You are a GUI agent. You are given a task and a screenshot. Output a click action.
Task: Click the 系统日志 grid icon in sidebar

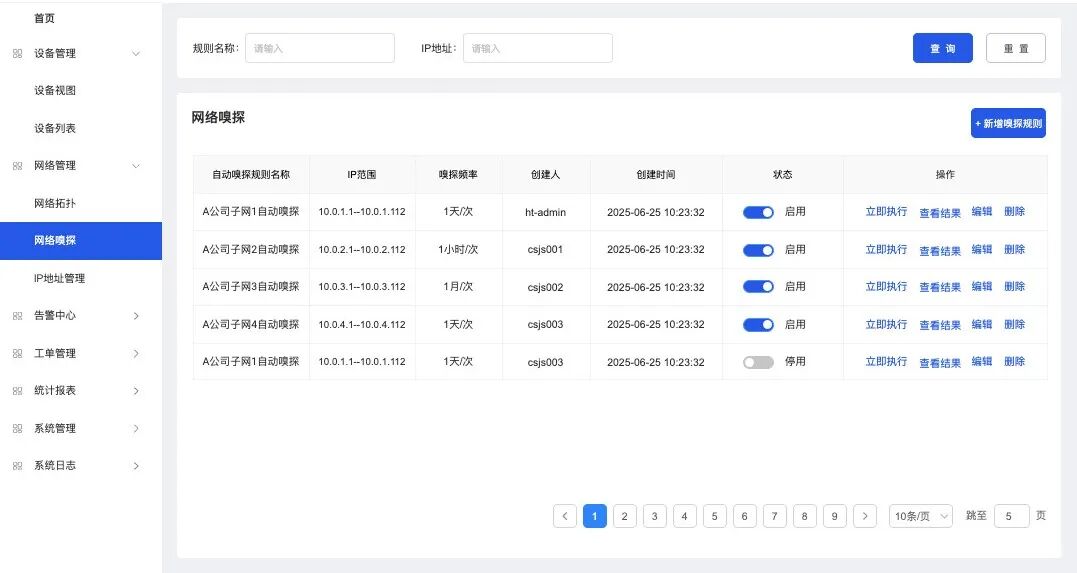point(17,466)
